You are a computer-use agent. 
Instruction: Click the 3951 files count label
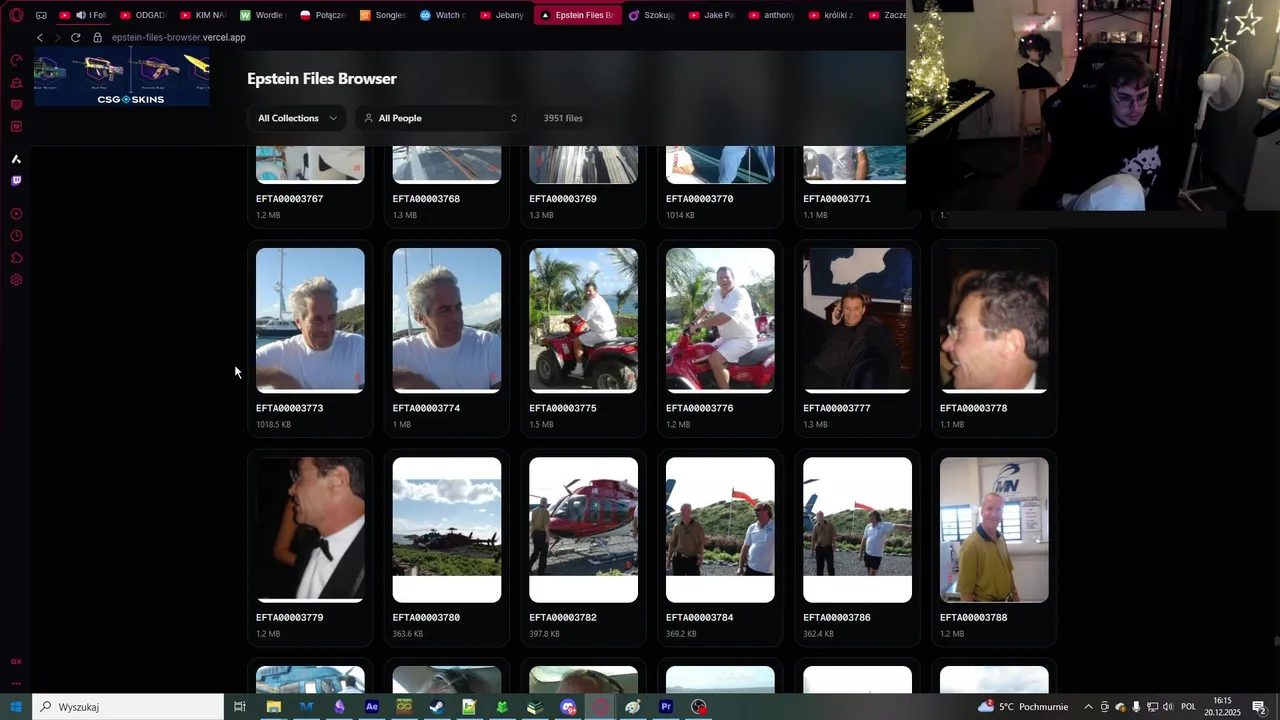[563, 118]
